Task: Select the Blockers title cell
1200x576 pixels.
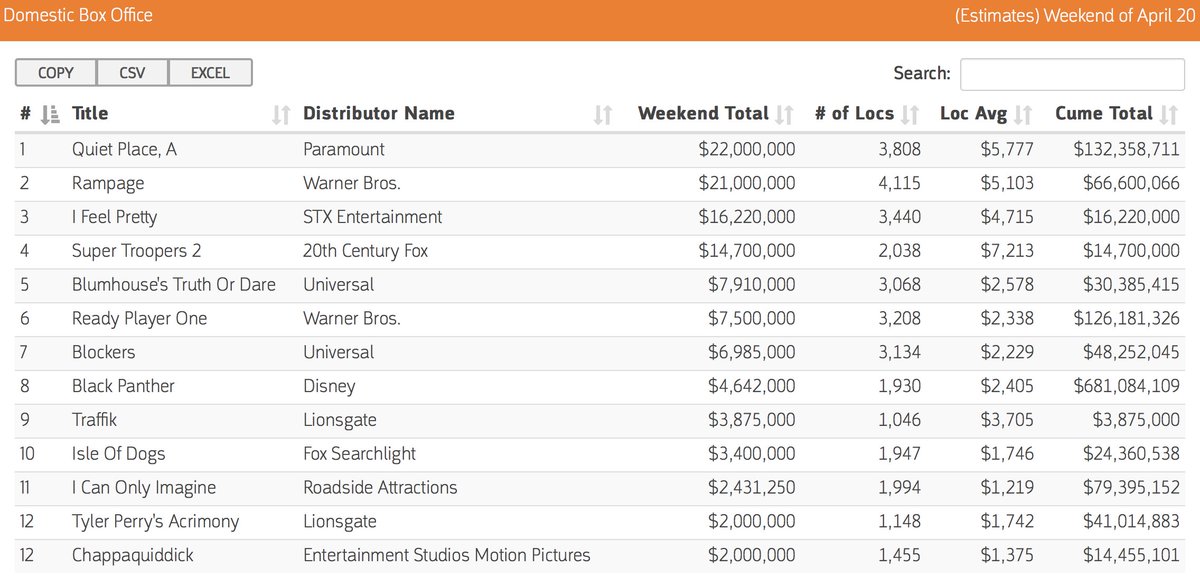Action: coord(103,352)
